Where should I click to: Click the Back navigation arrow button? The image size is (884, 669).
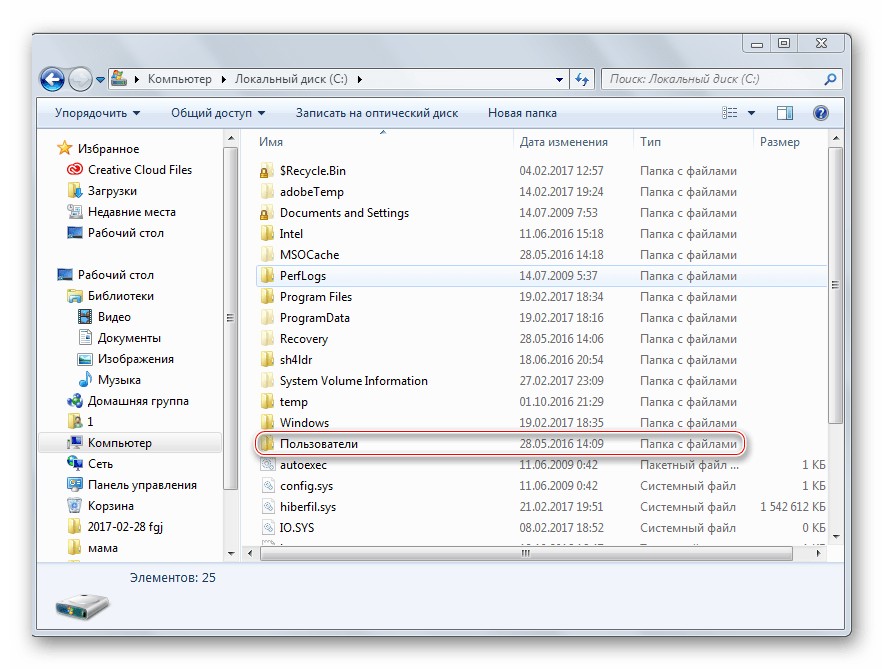click(52, 78)
